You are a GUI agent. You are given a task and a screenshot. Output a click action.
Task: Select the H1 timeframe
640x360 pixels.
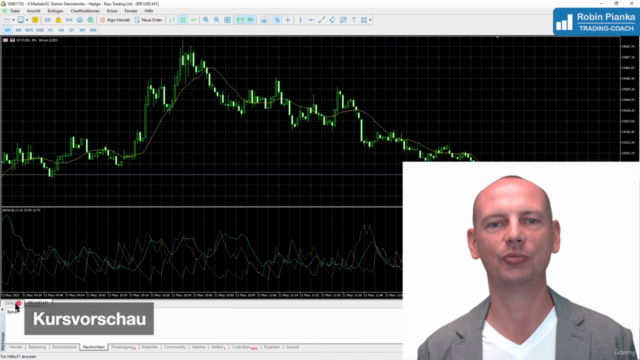click(x=51, y=30)
